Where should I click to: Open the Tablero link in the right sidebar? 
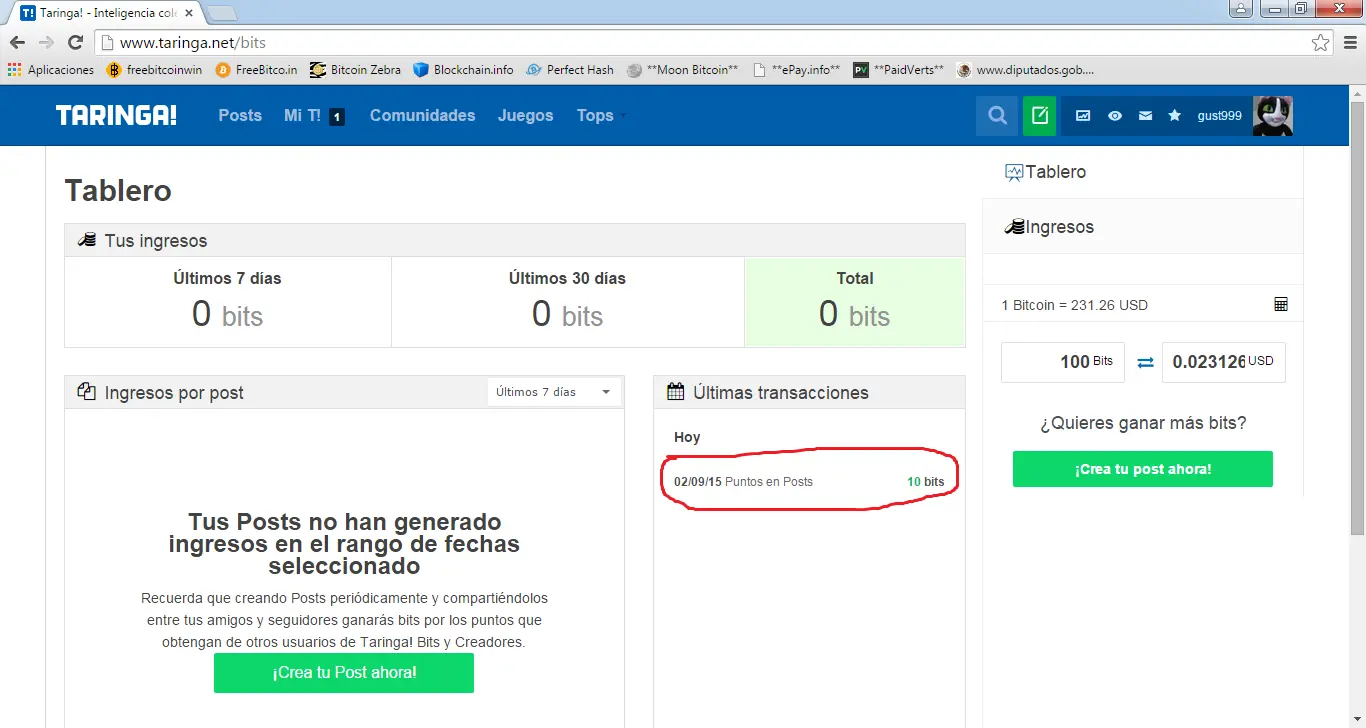pos(1045,172)
